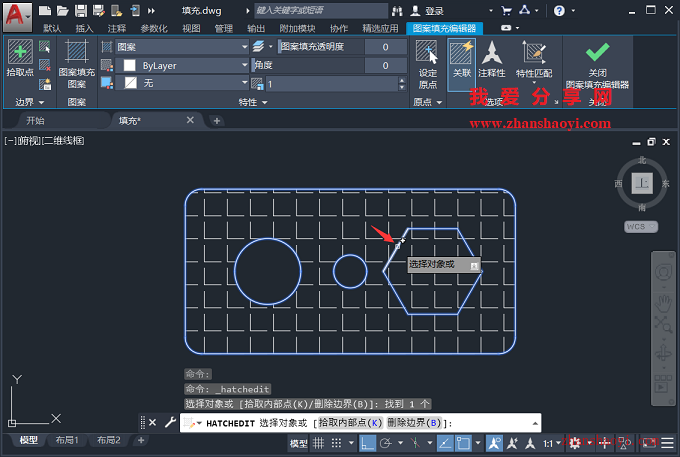
Task: Toggle isometric drafting in status bar
Action: 415,443
